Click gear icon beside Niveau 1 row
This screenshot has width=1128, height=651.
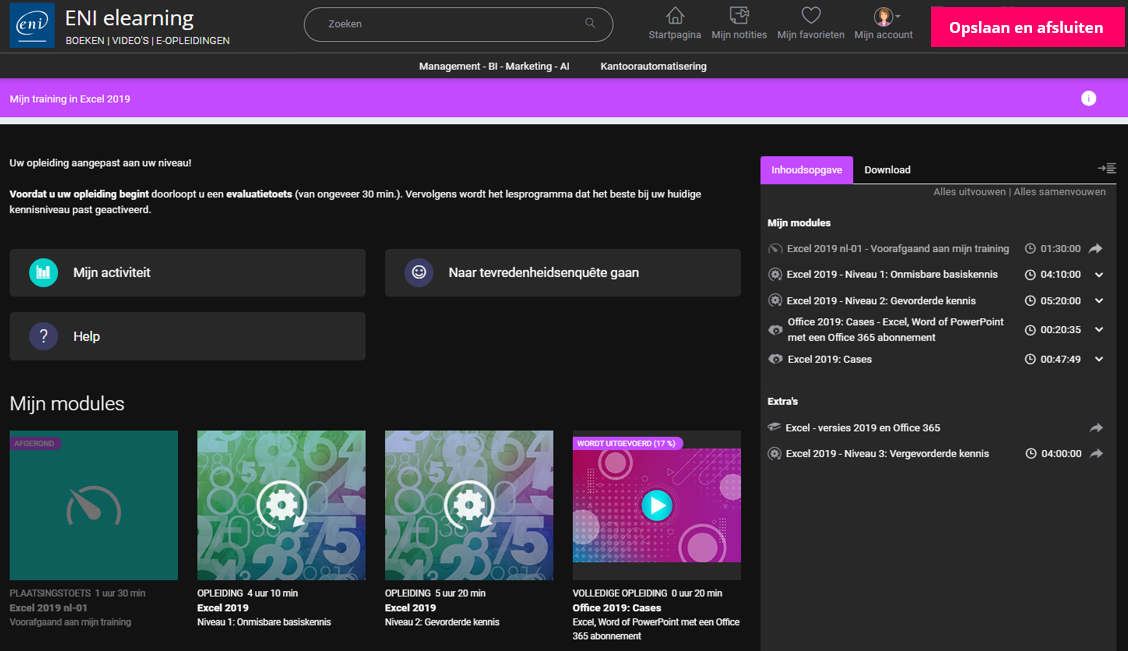pos(775,274)
